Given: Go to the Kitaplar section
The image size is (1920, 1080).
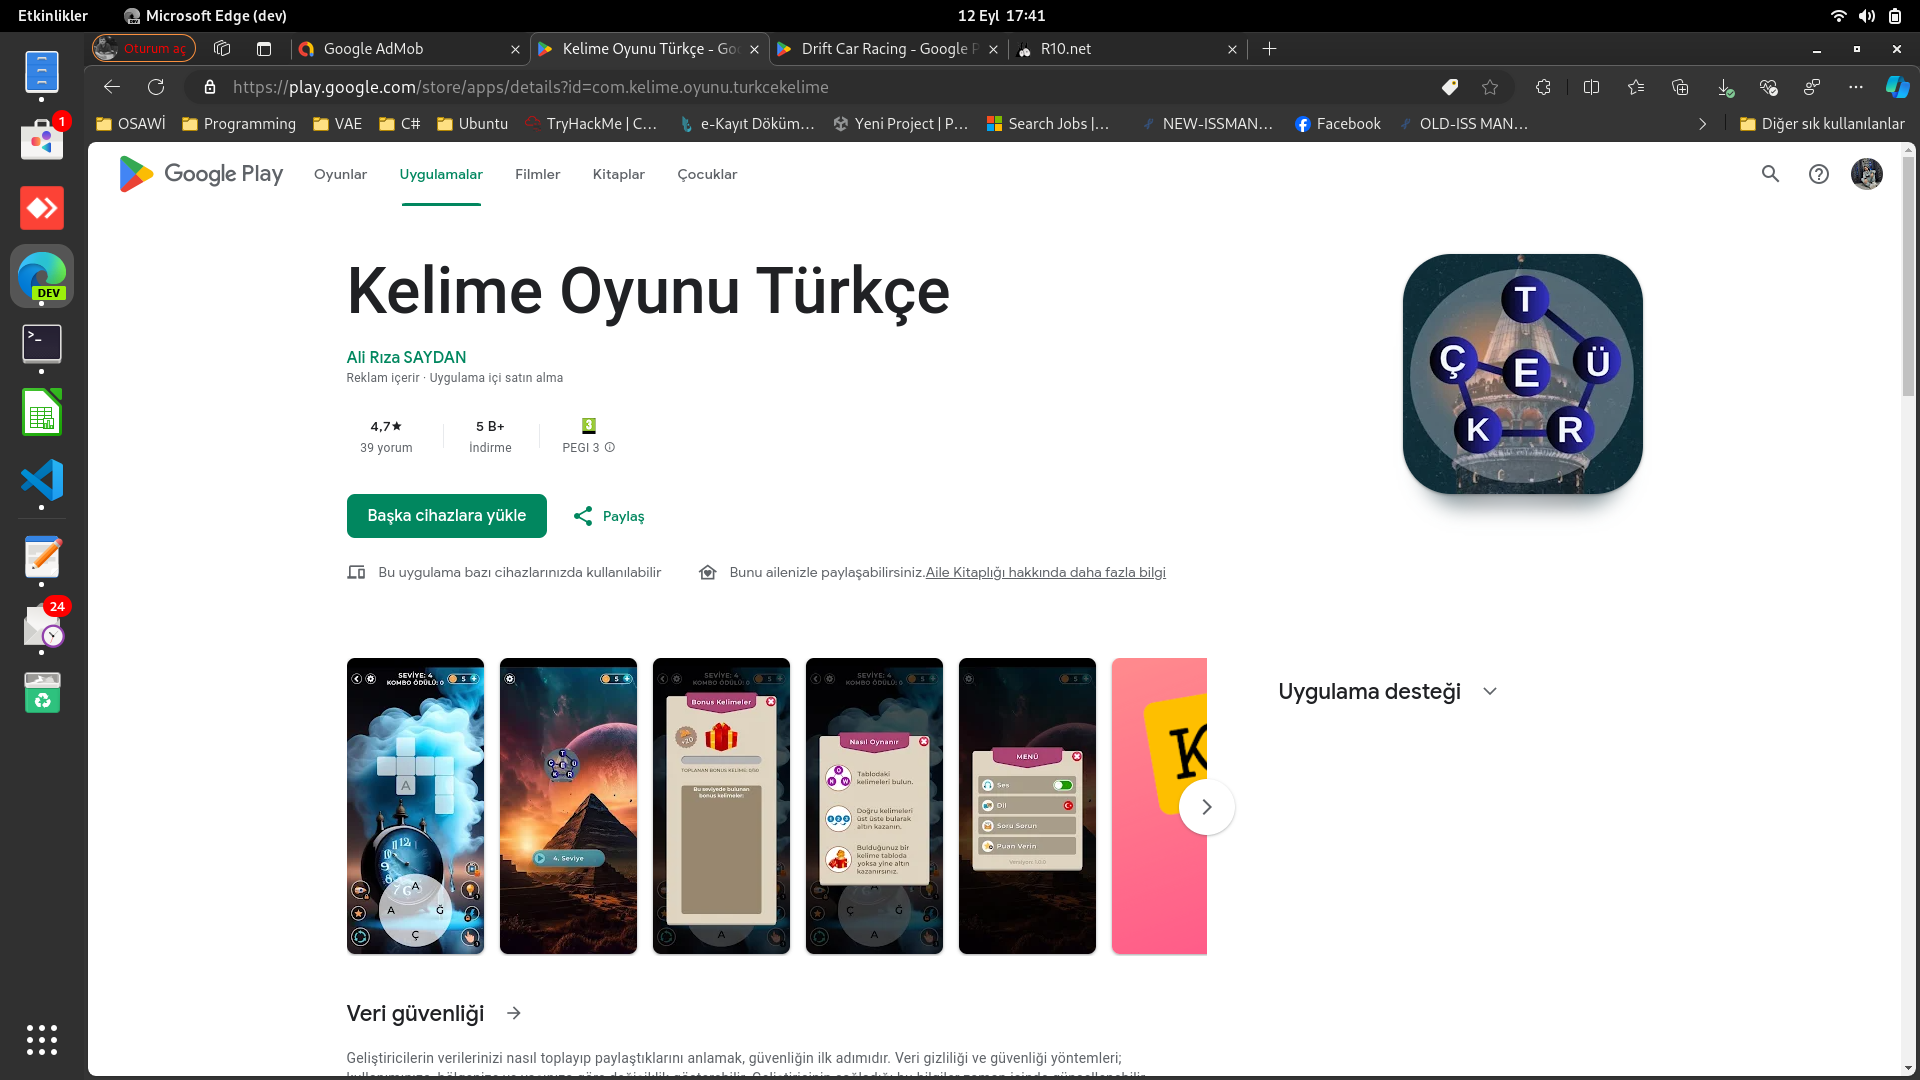Looking at the screenshot, I should (619, 174).
